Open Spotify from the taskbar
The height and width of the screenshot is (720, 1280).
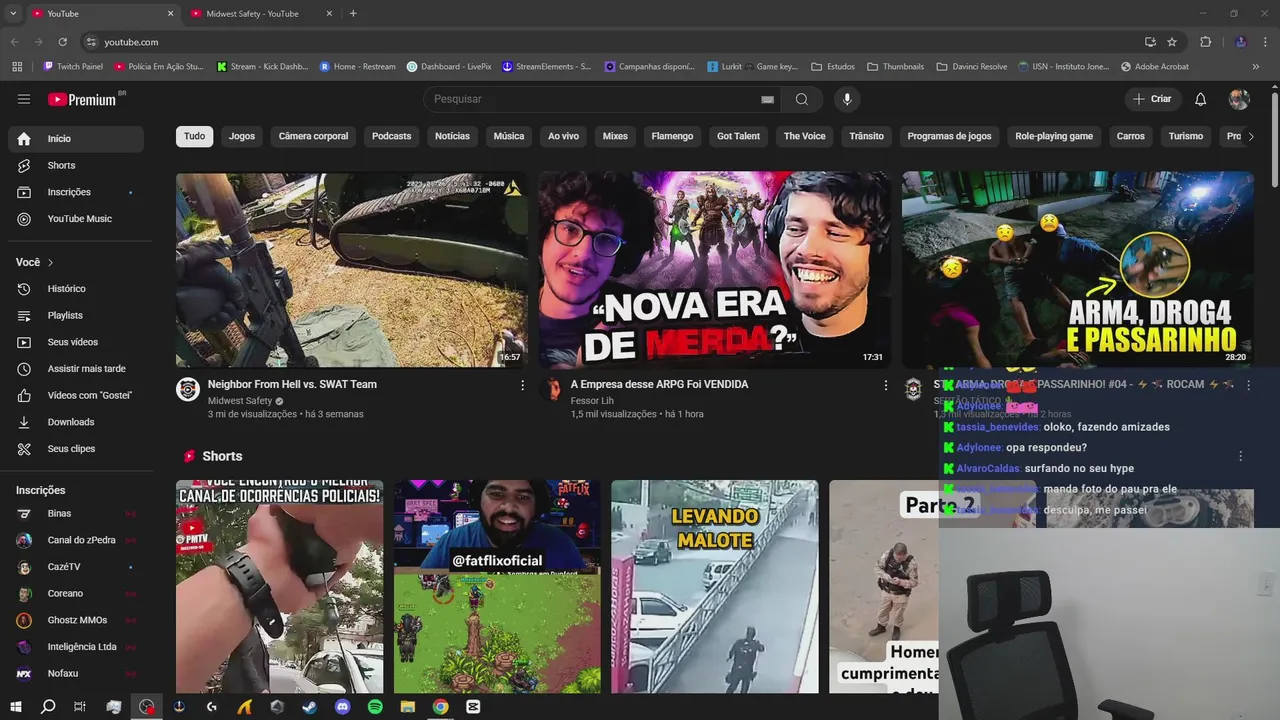coord(375,707)
